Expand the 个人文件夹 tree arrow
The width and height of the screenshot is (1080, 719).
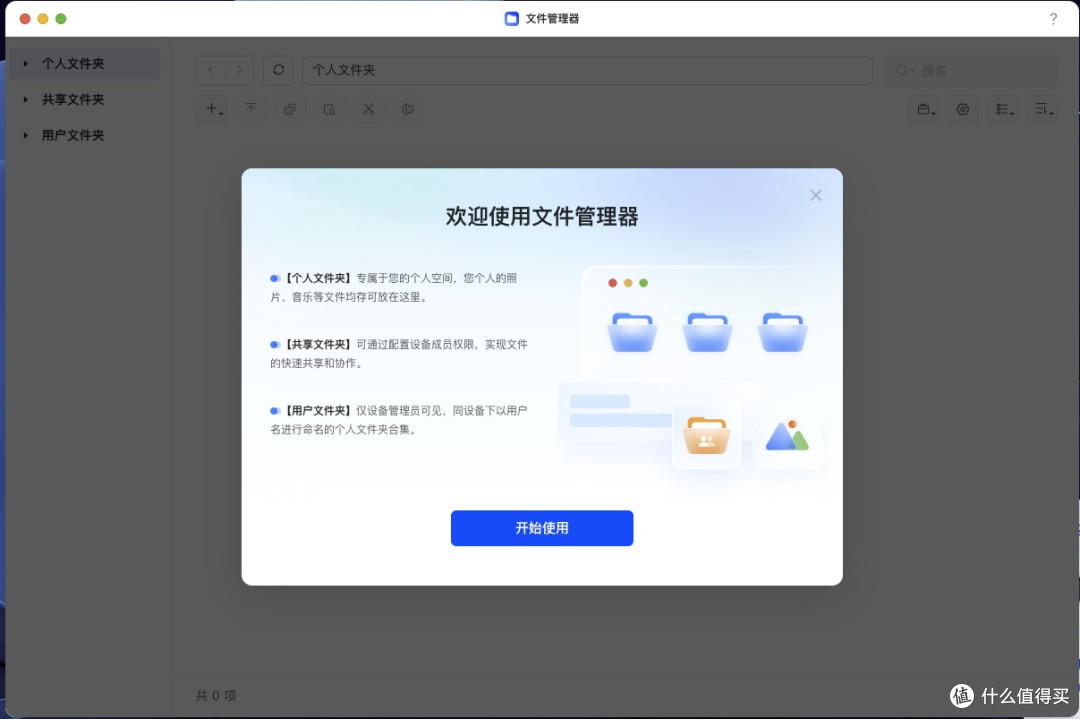click(x=25, y=63)
